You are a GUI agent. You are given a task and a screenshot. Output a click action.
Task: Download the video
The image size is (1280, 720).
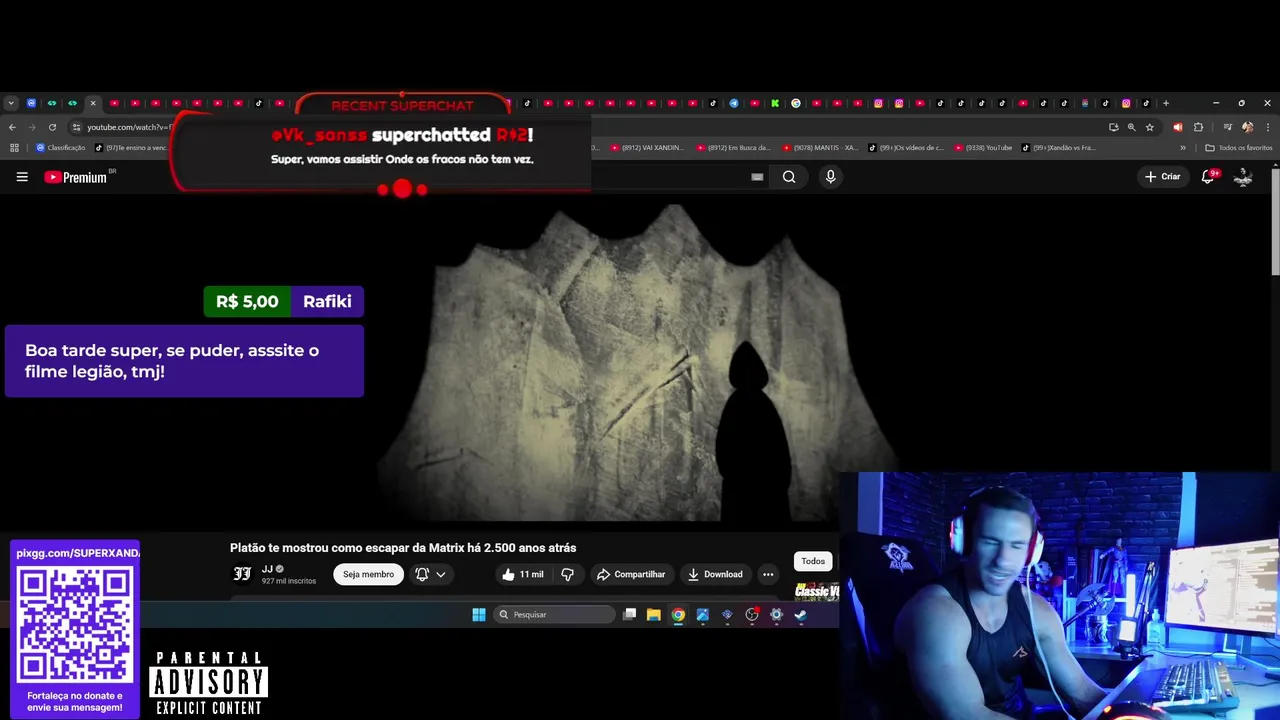715,574
